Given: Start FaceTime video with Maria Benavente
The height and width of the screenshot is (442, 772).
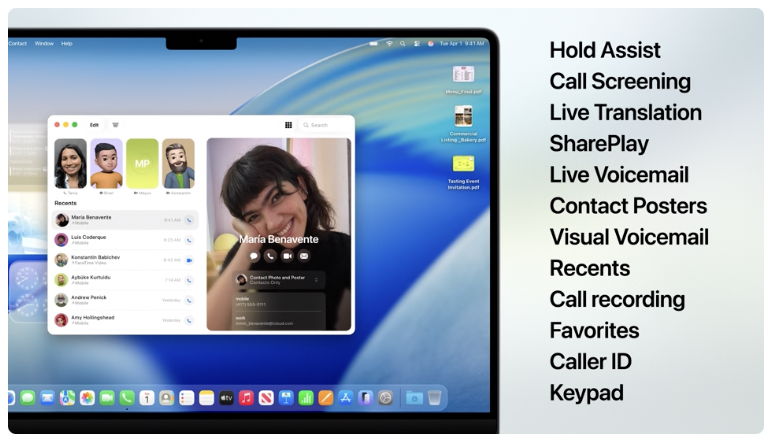Looking at the screenshot, I should point(287,256).
